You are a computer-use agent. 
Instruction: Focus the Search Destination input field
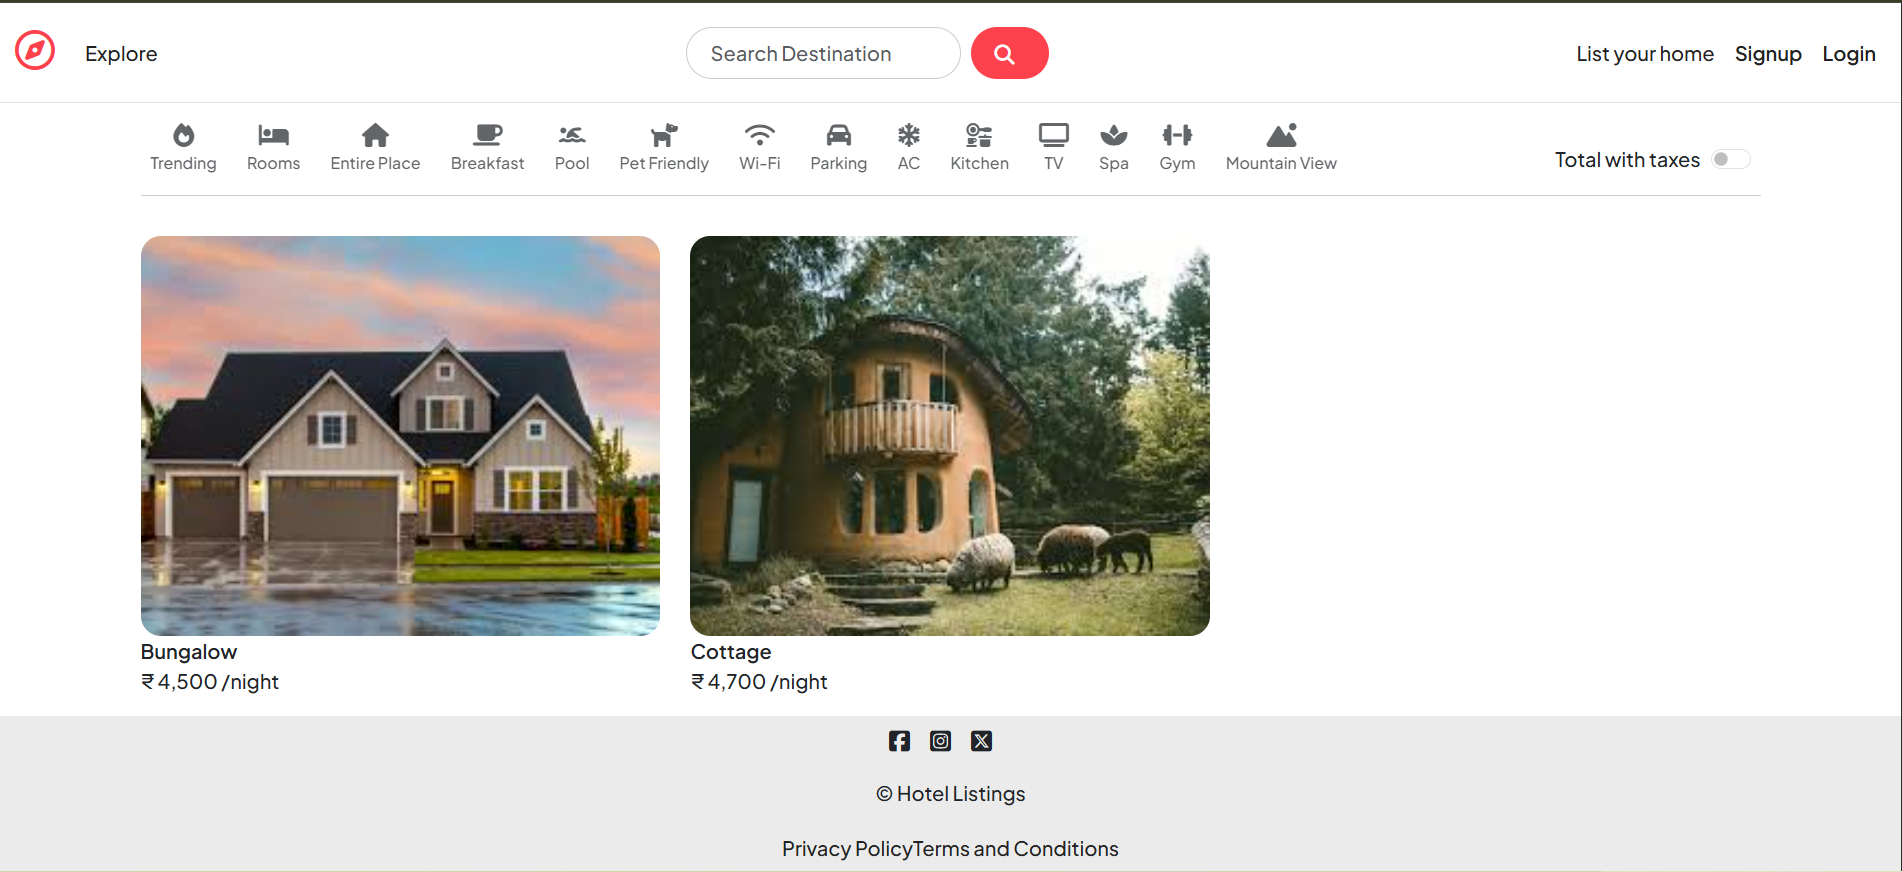pyautogui.click(x=823, y=53)
